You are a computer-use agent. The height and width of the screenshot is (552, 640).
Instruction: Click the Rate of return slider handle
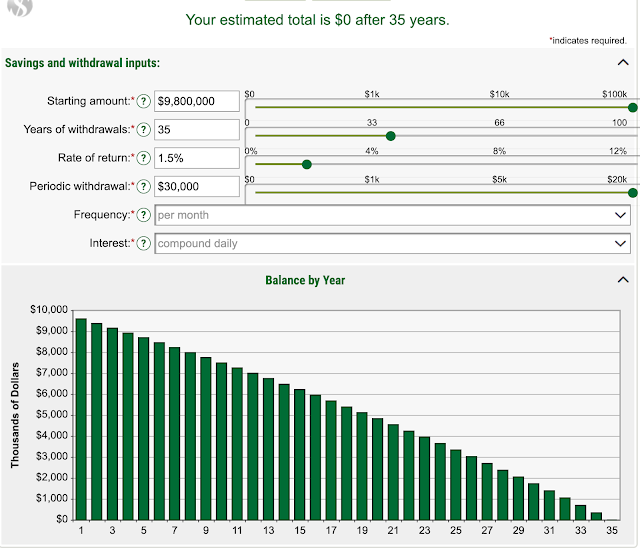coord(307,165)
